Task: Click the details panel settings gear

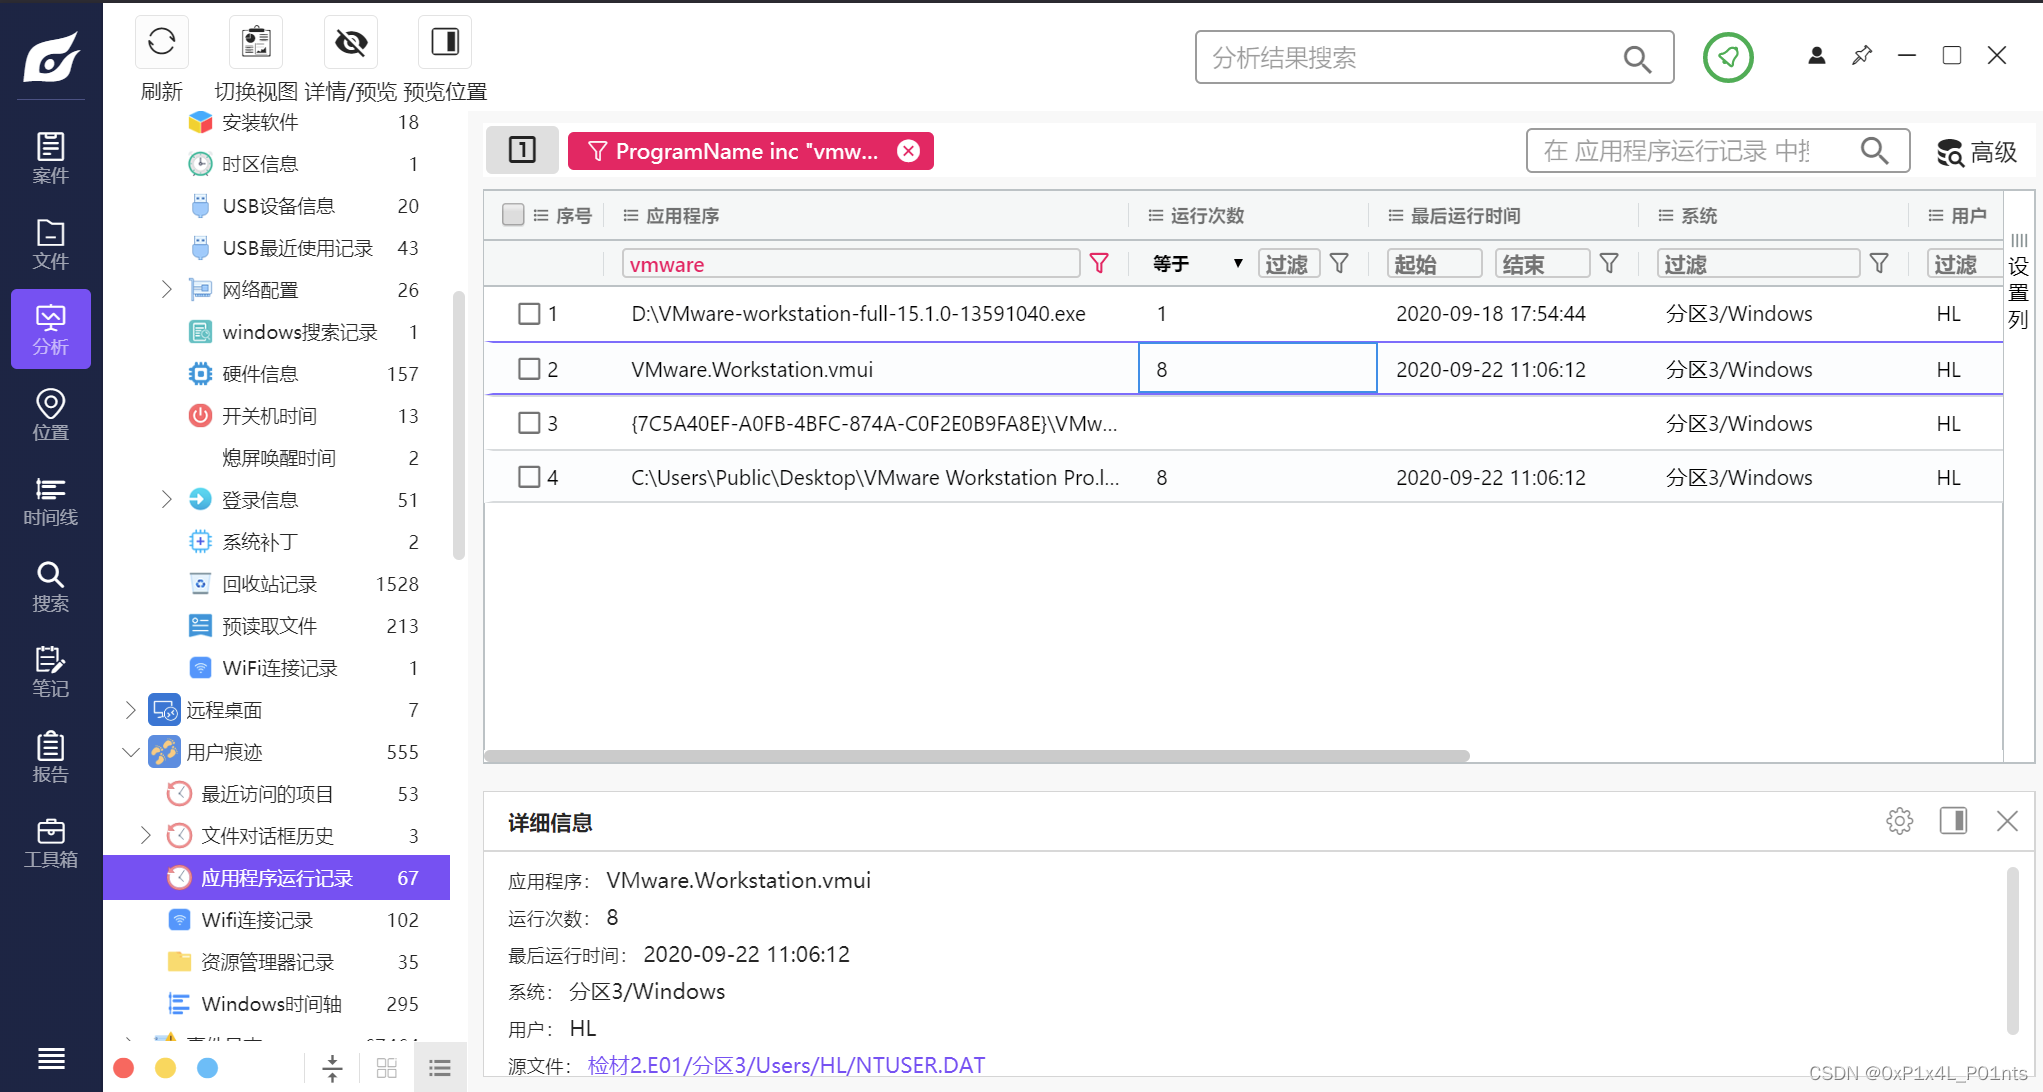Action: coord(1899,821)
